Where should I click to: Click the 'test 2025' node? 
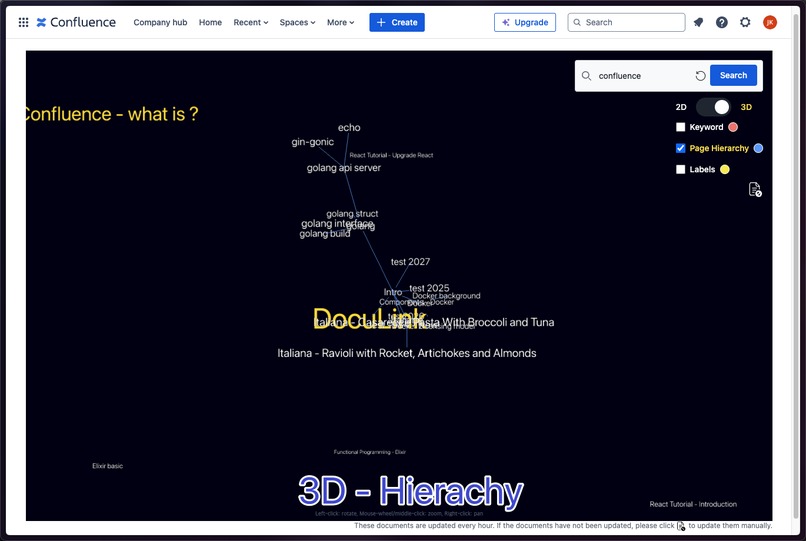(429, 288)
